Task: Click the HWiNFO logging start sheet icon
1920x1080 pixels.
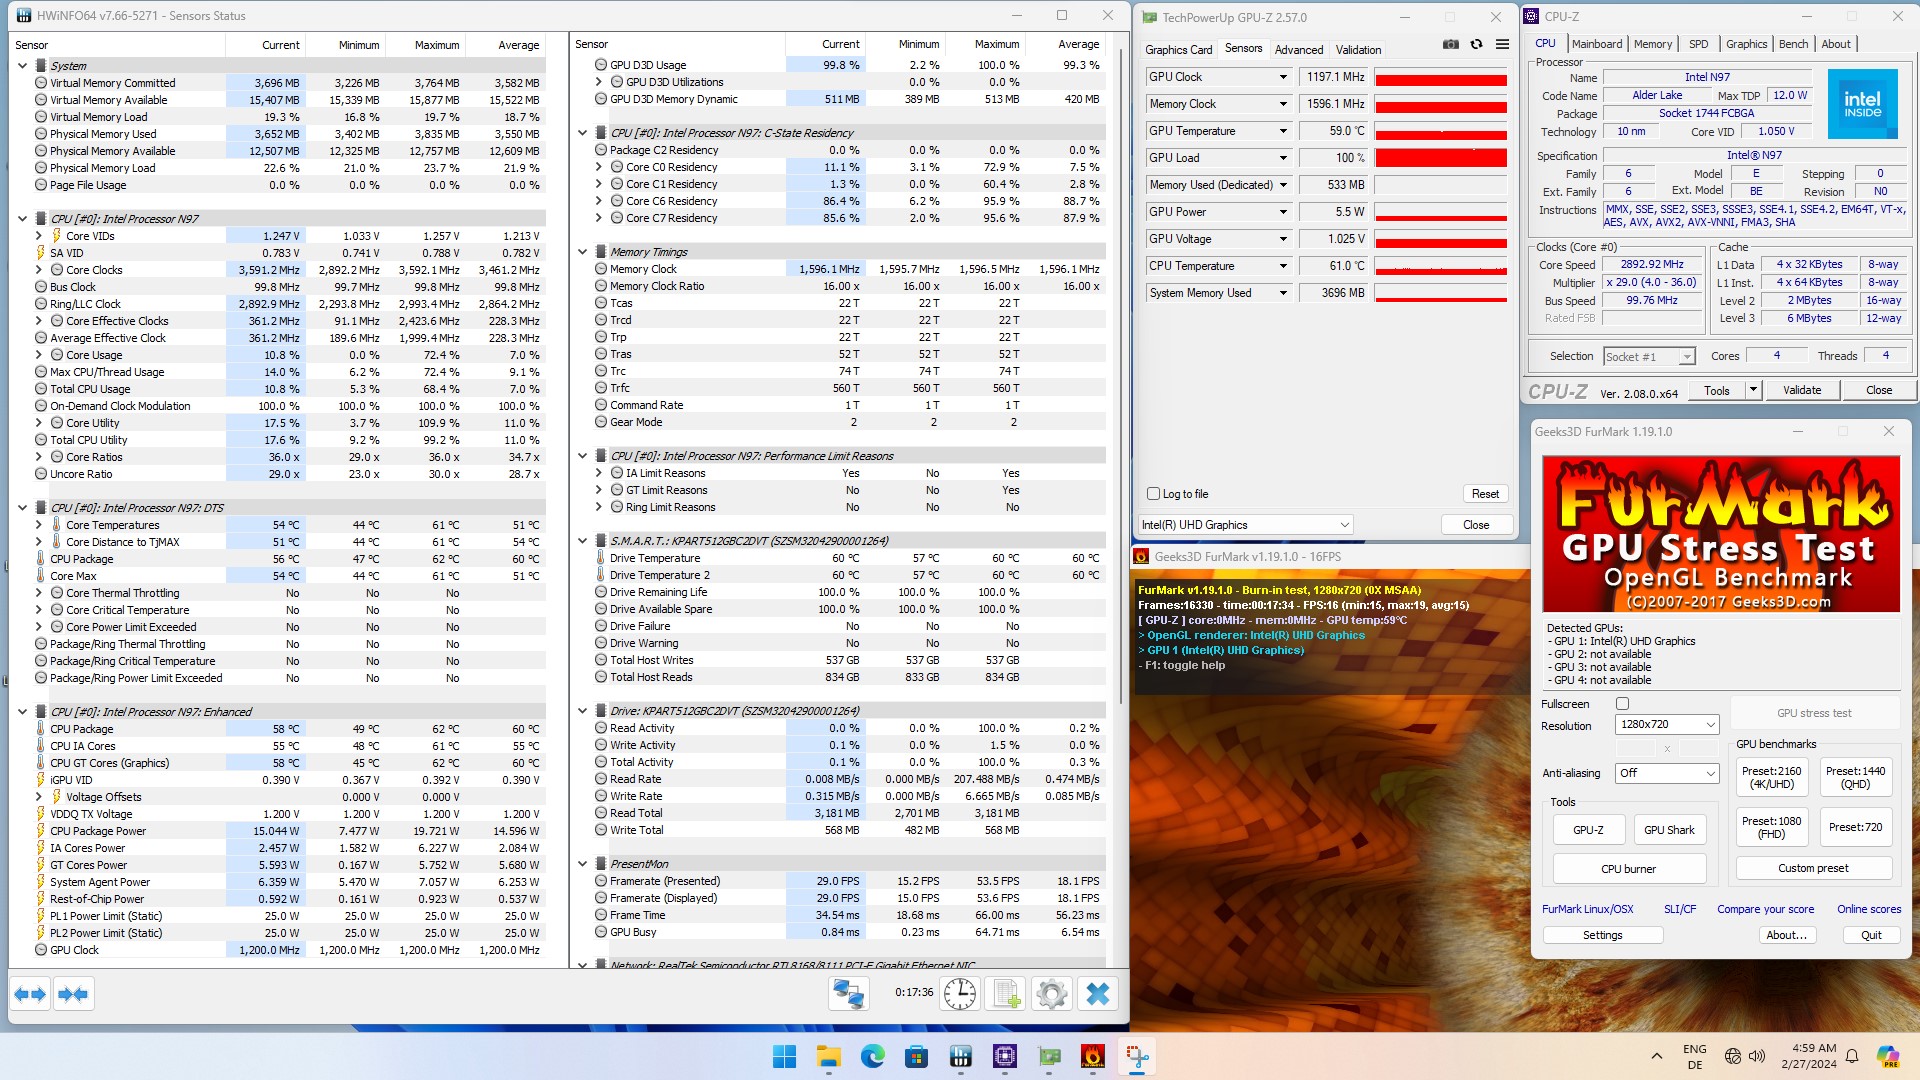Action: pos(1004,994)
